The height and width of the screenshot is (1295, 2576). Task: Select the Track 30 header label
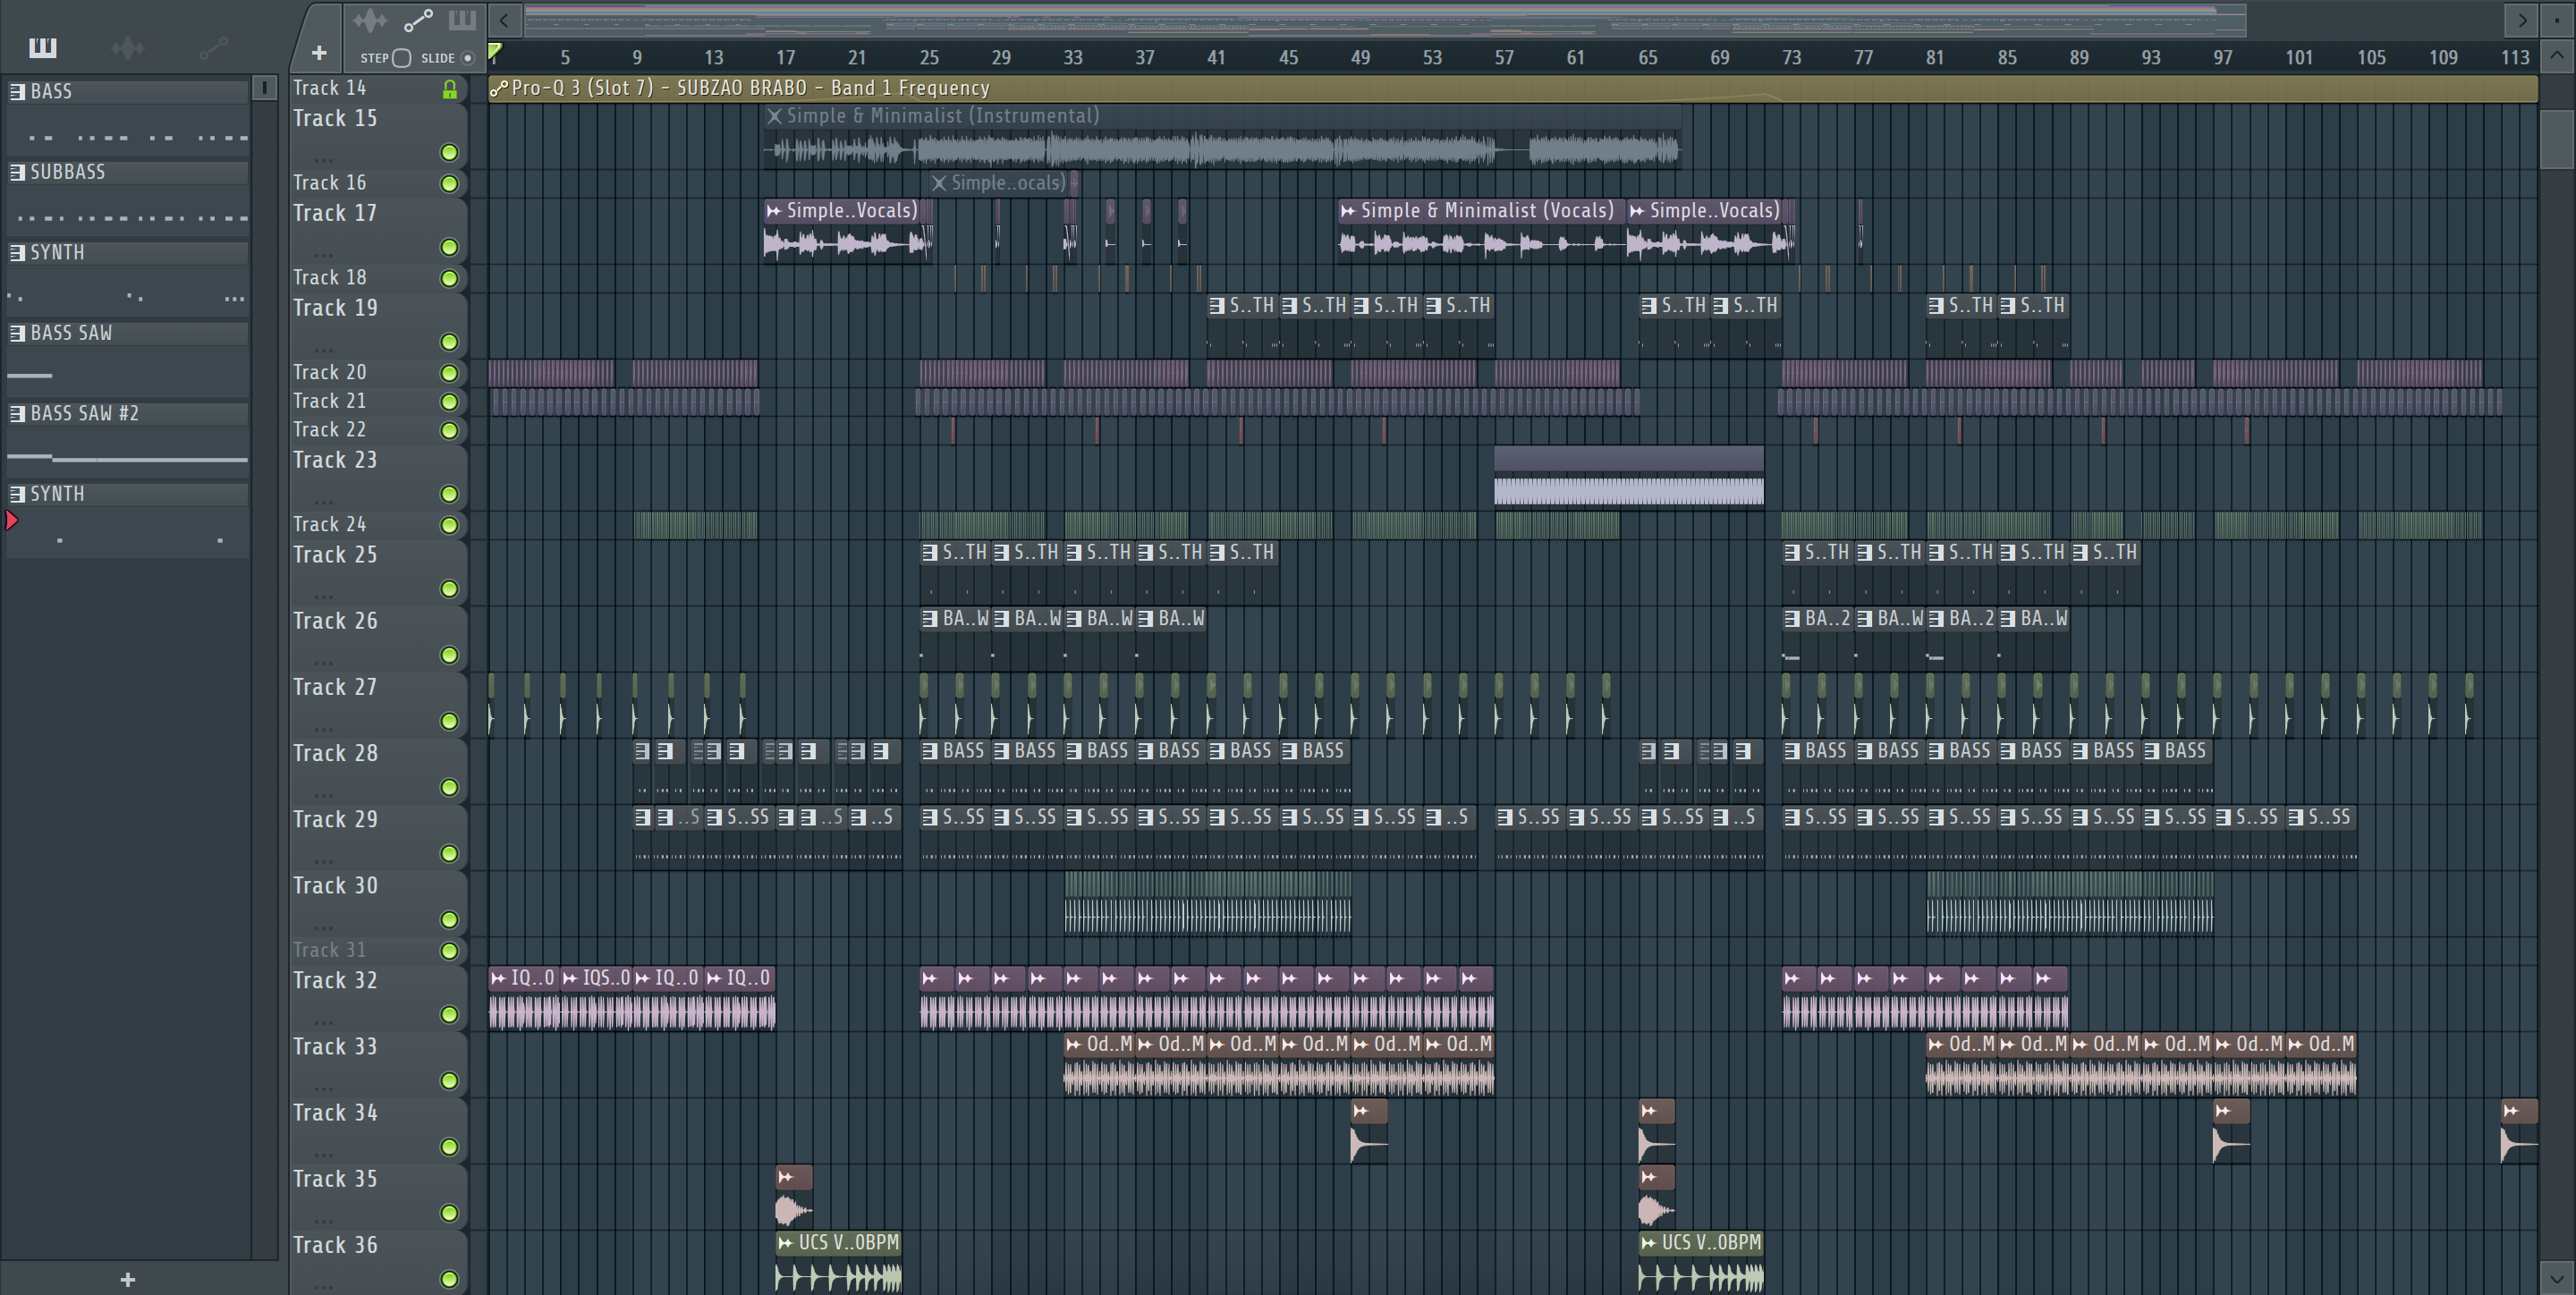point(335,886)
